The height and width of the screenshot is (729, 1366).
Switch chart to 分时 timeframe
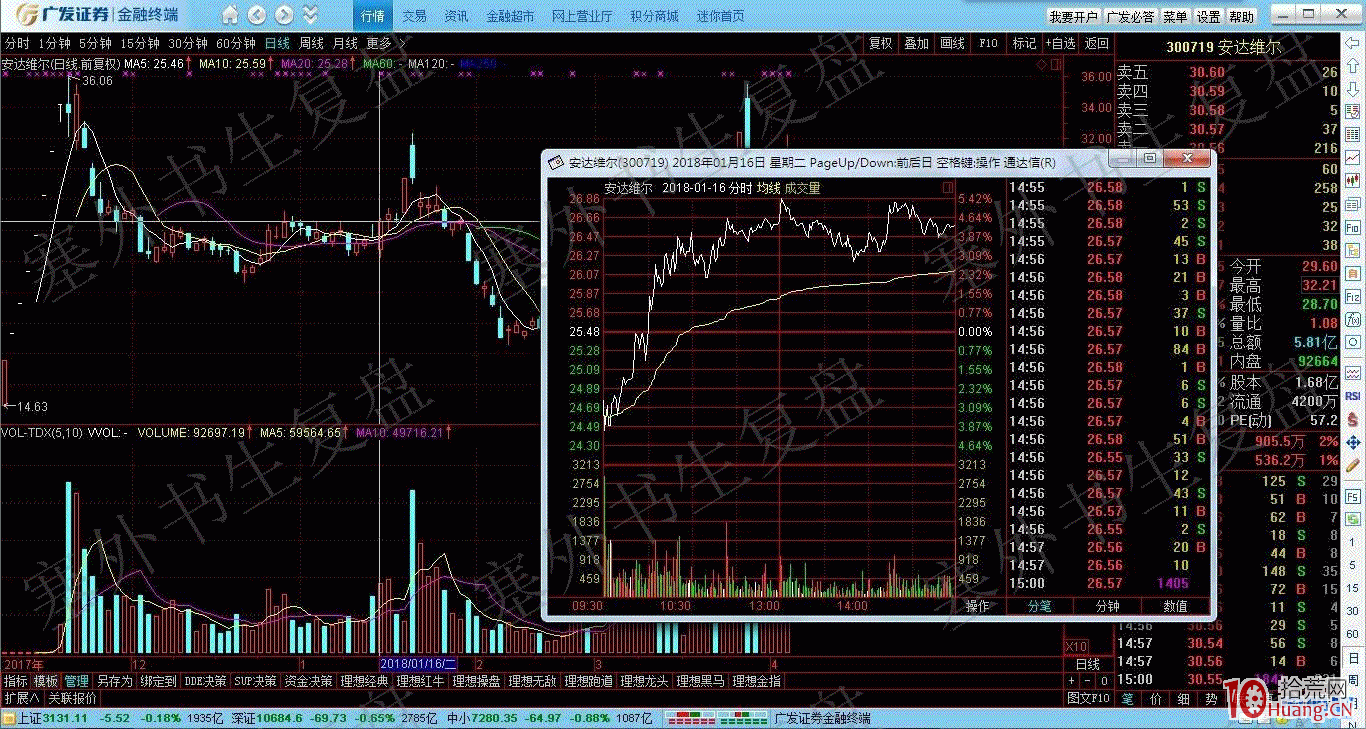[x=17, y=43]
